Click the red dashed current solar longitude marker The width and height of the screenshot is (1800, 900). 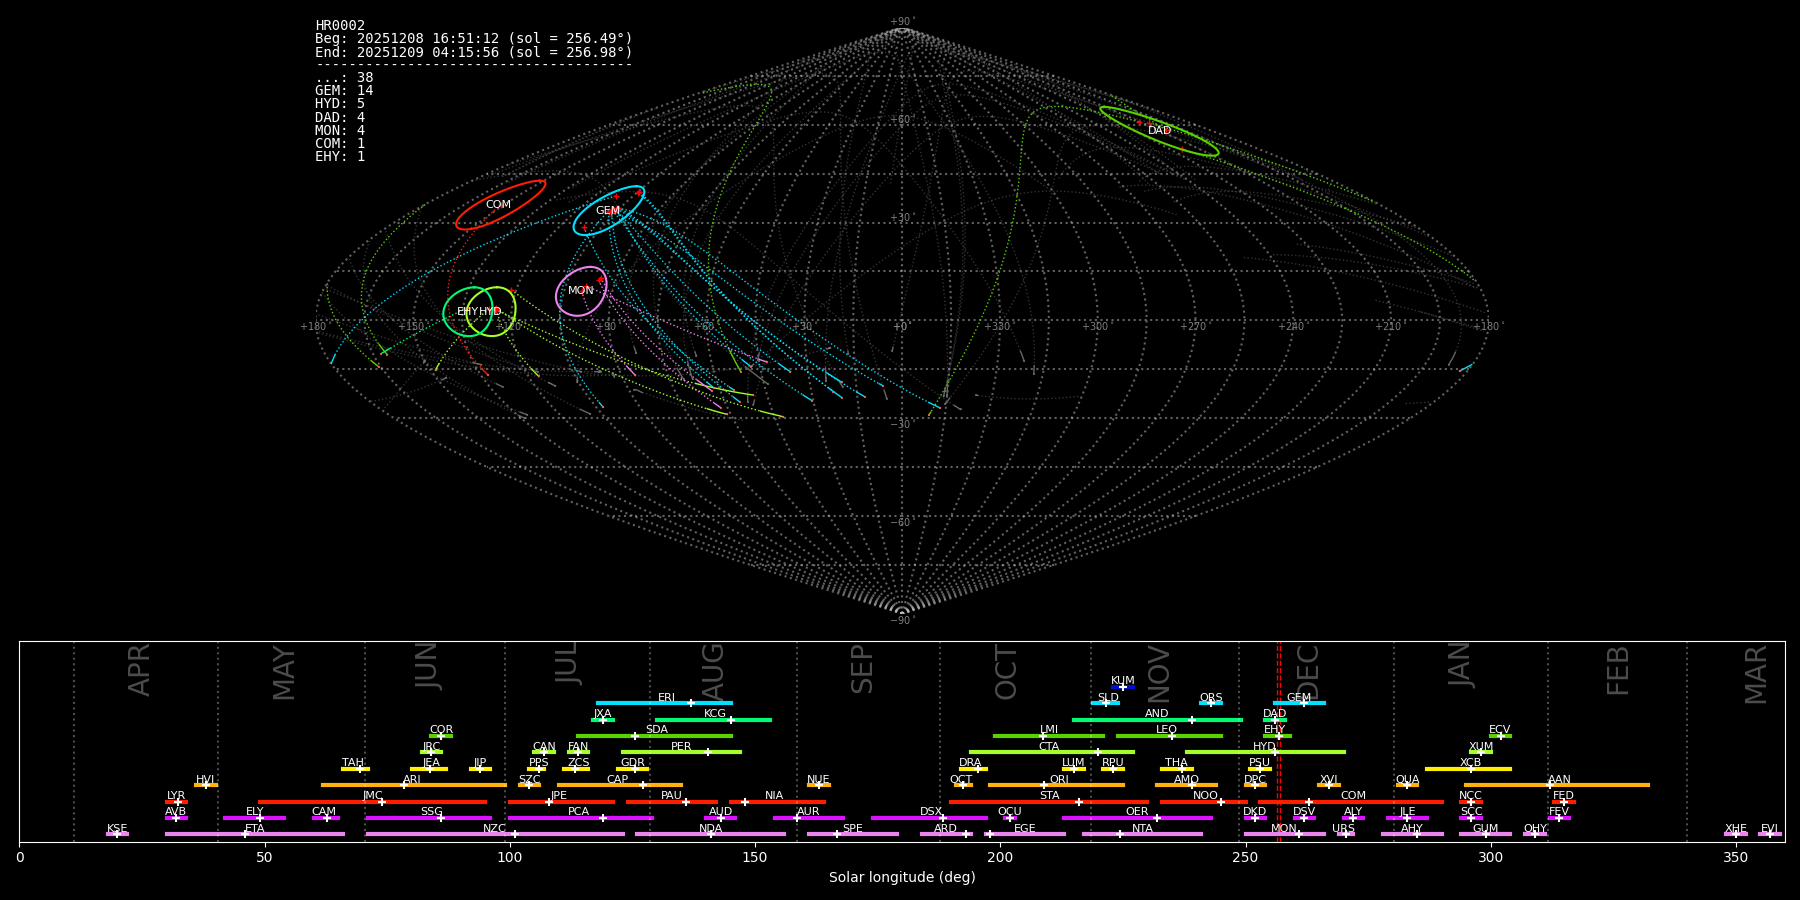click(x=1278, y=741)
